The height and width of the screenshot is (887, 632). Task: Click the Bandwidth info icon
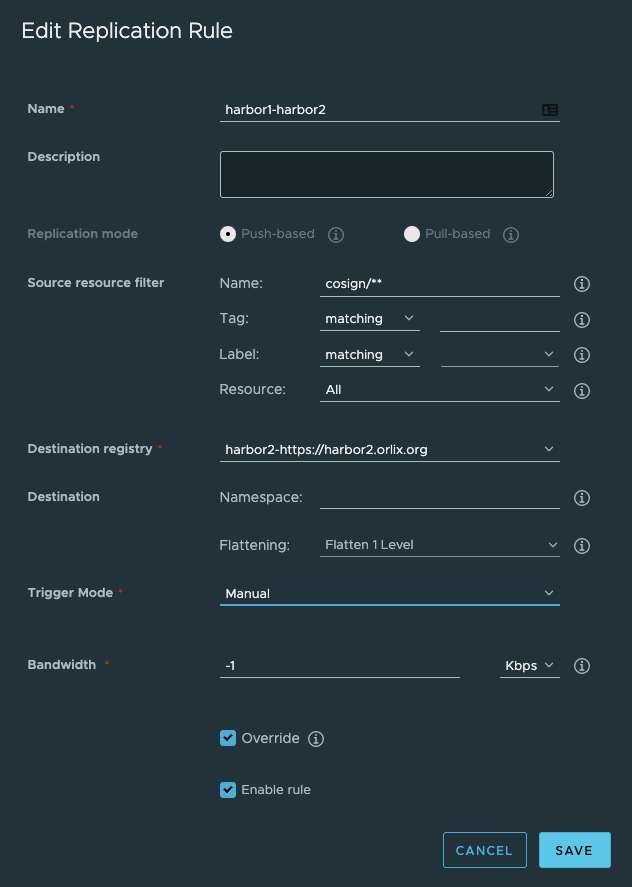click(581, 666)
